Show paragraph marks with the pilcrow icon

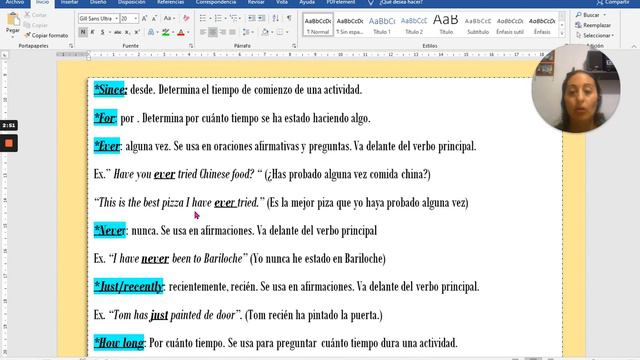289,18
